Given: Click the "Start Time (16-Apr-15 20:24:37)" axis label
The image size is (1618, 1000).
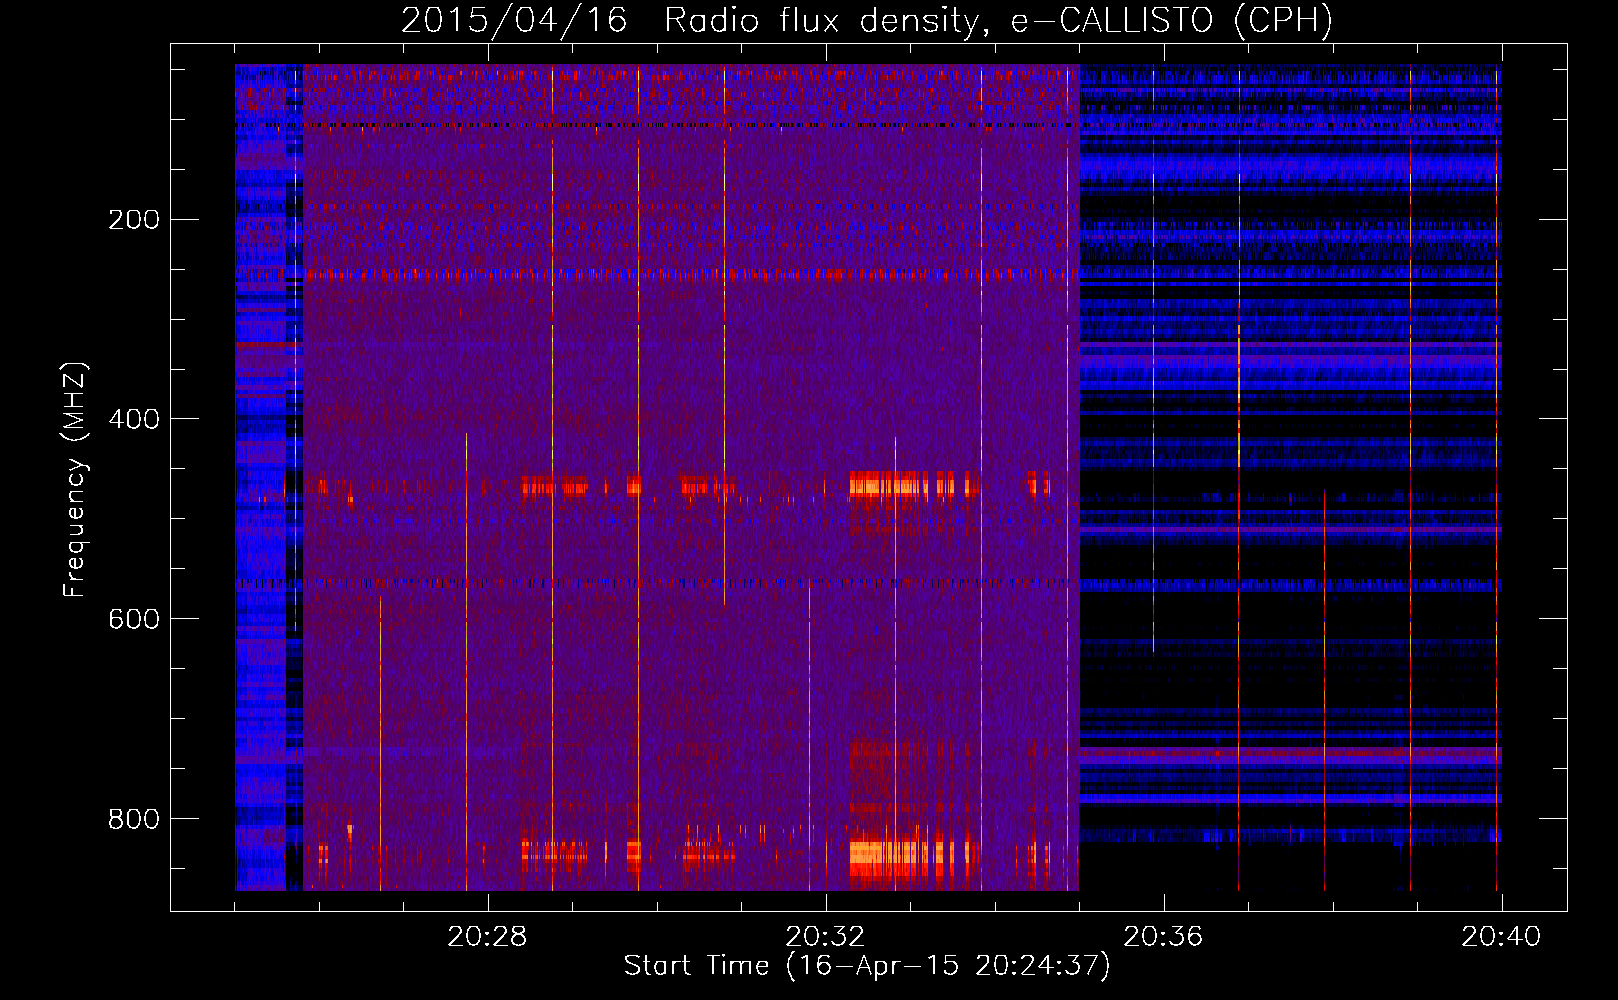Looking at the screenshot, I should [x=867, y=966].
